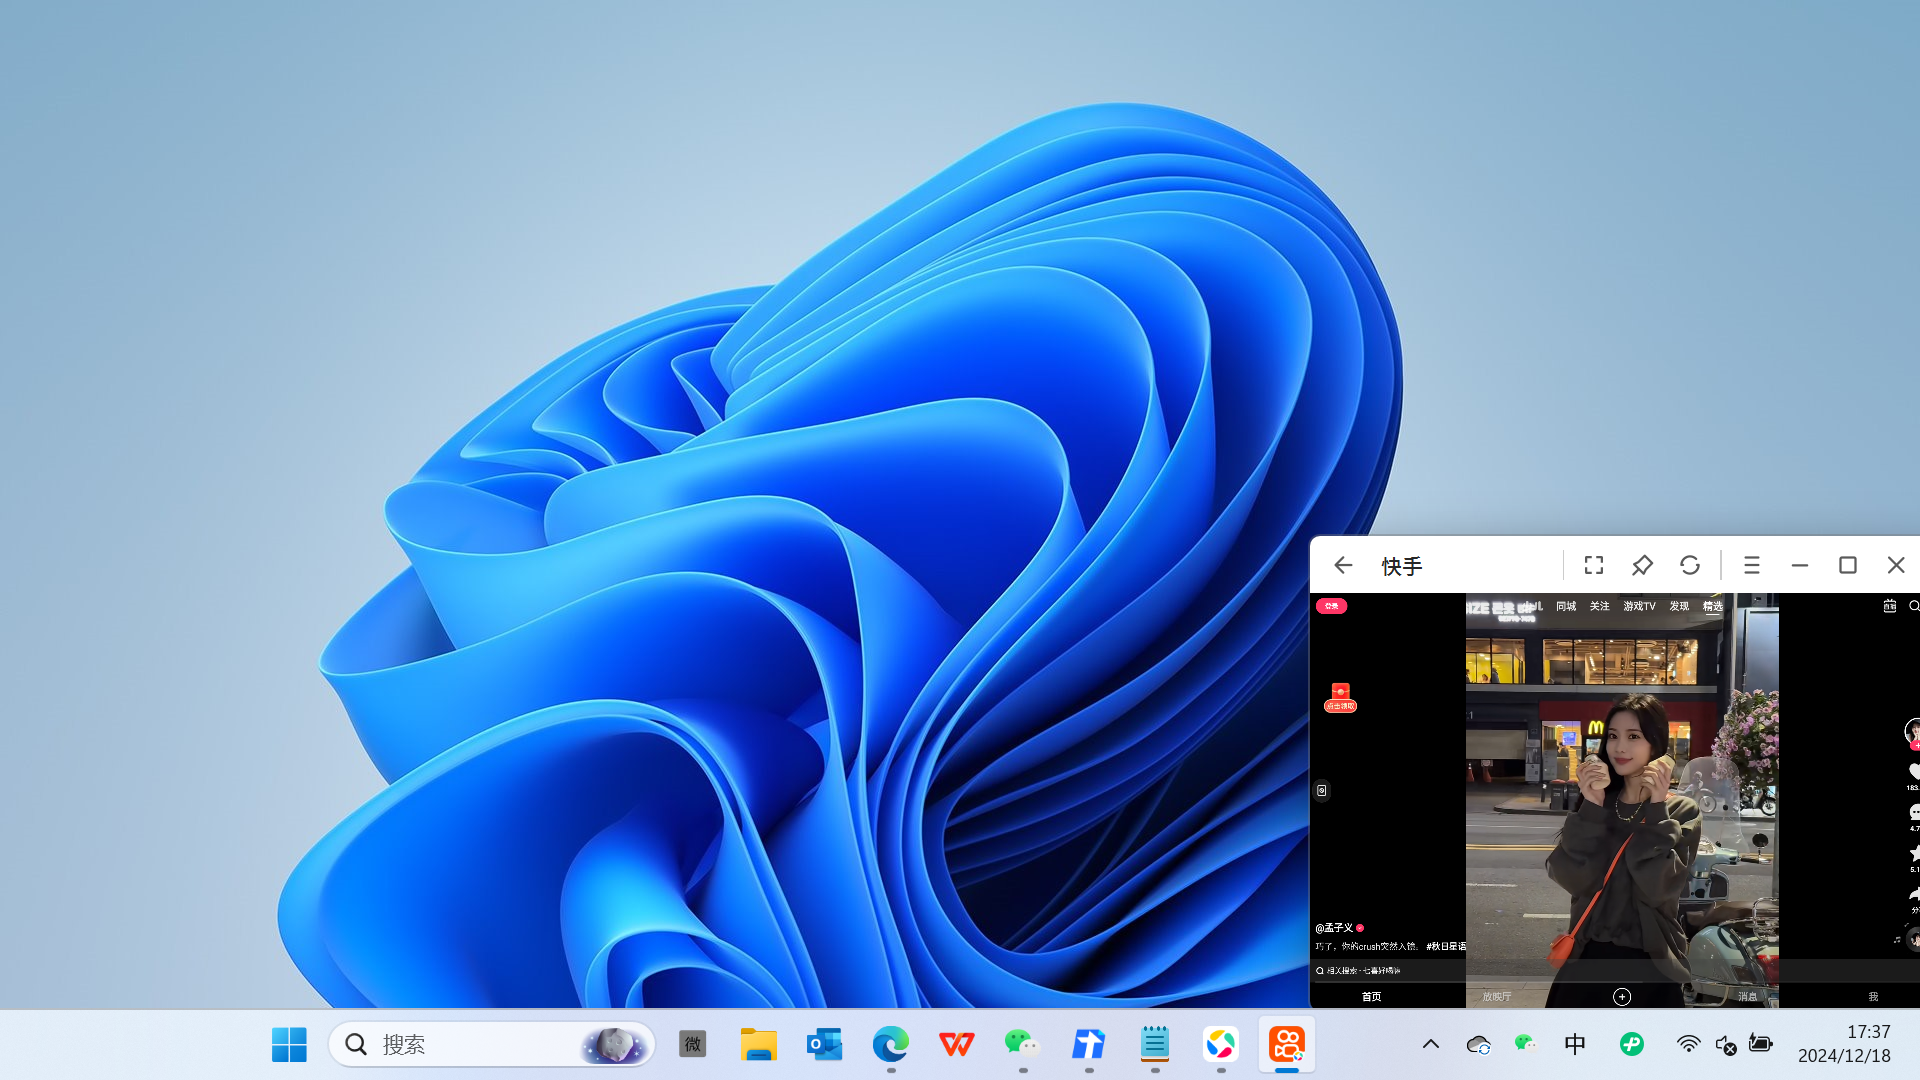Open comments with the speech bubble icon
Viewport: 1920px width, 1080px height.
[1914, 812]
